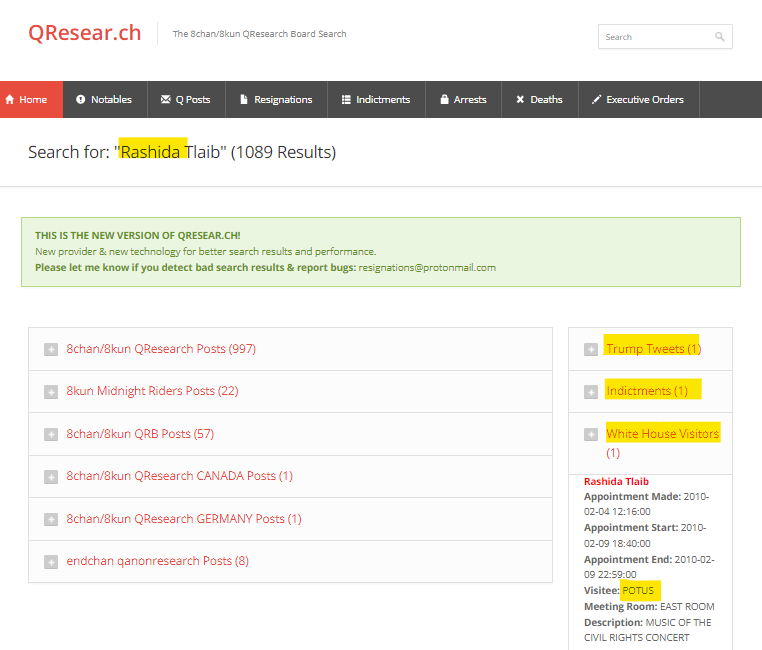Open the Executive Orders menu item
The height and width of the screenshot is (650, 762).
click(639, 100)
